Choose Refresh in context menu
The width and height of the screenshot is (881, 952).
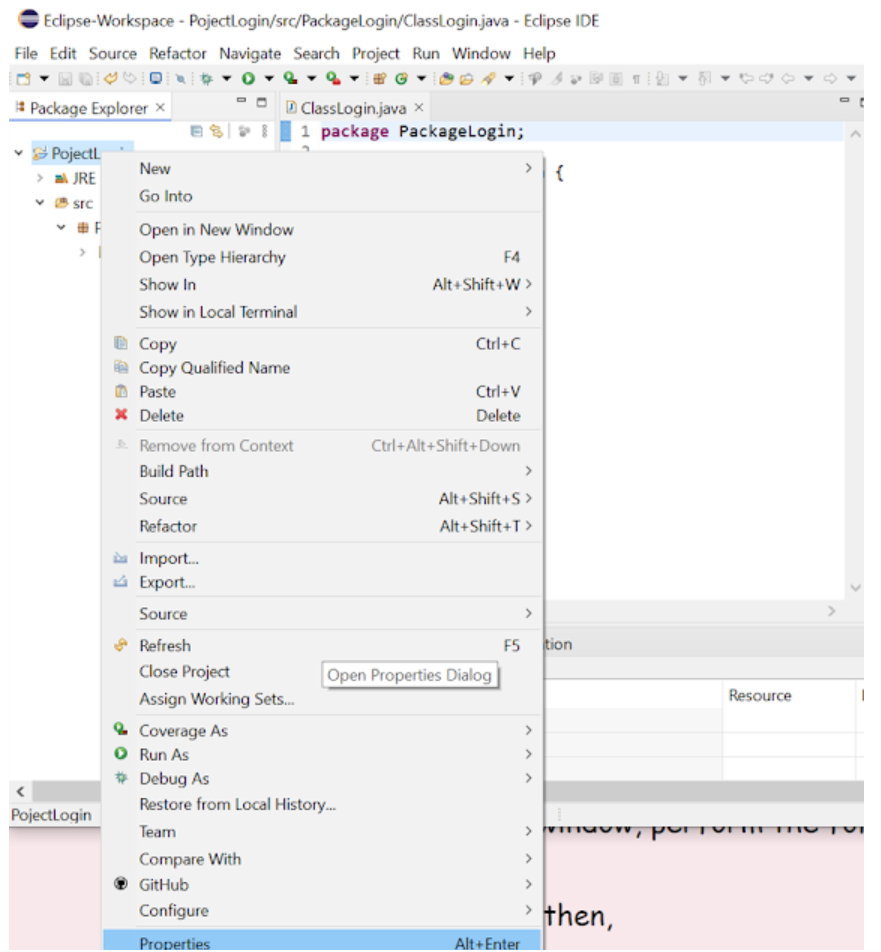pyautogui.click(x=322, y=645)
